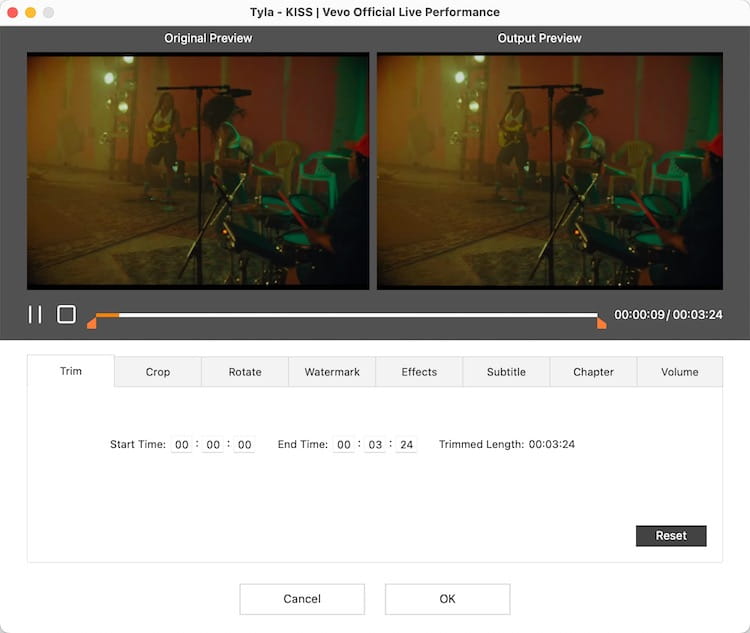Minimize the window with the yellow button

31,12
